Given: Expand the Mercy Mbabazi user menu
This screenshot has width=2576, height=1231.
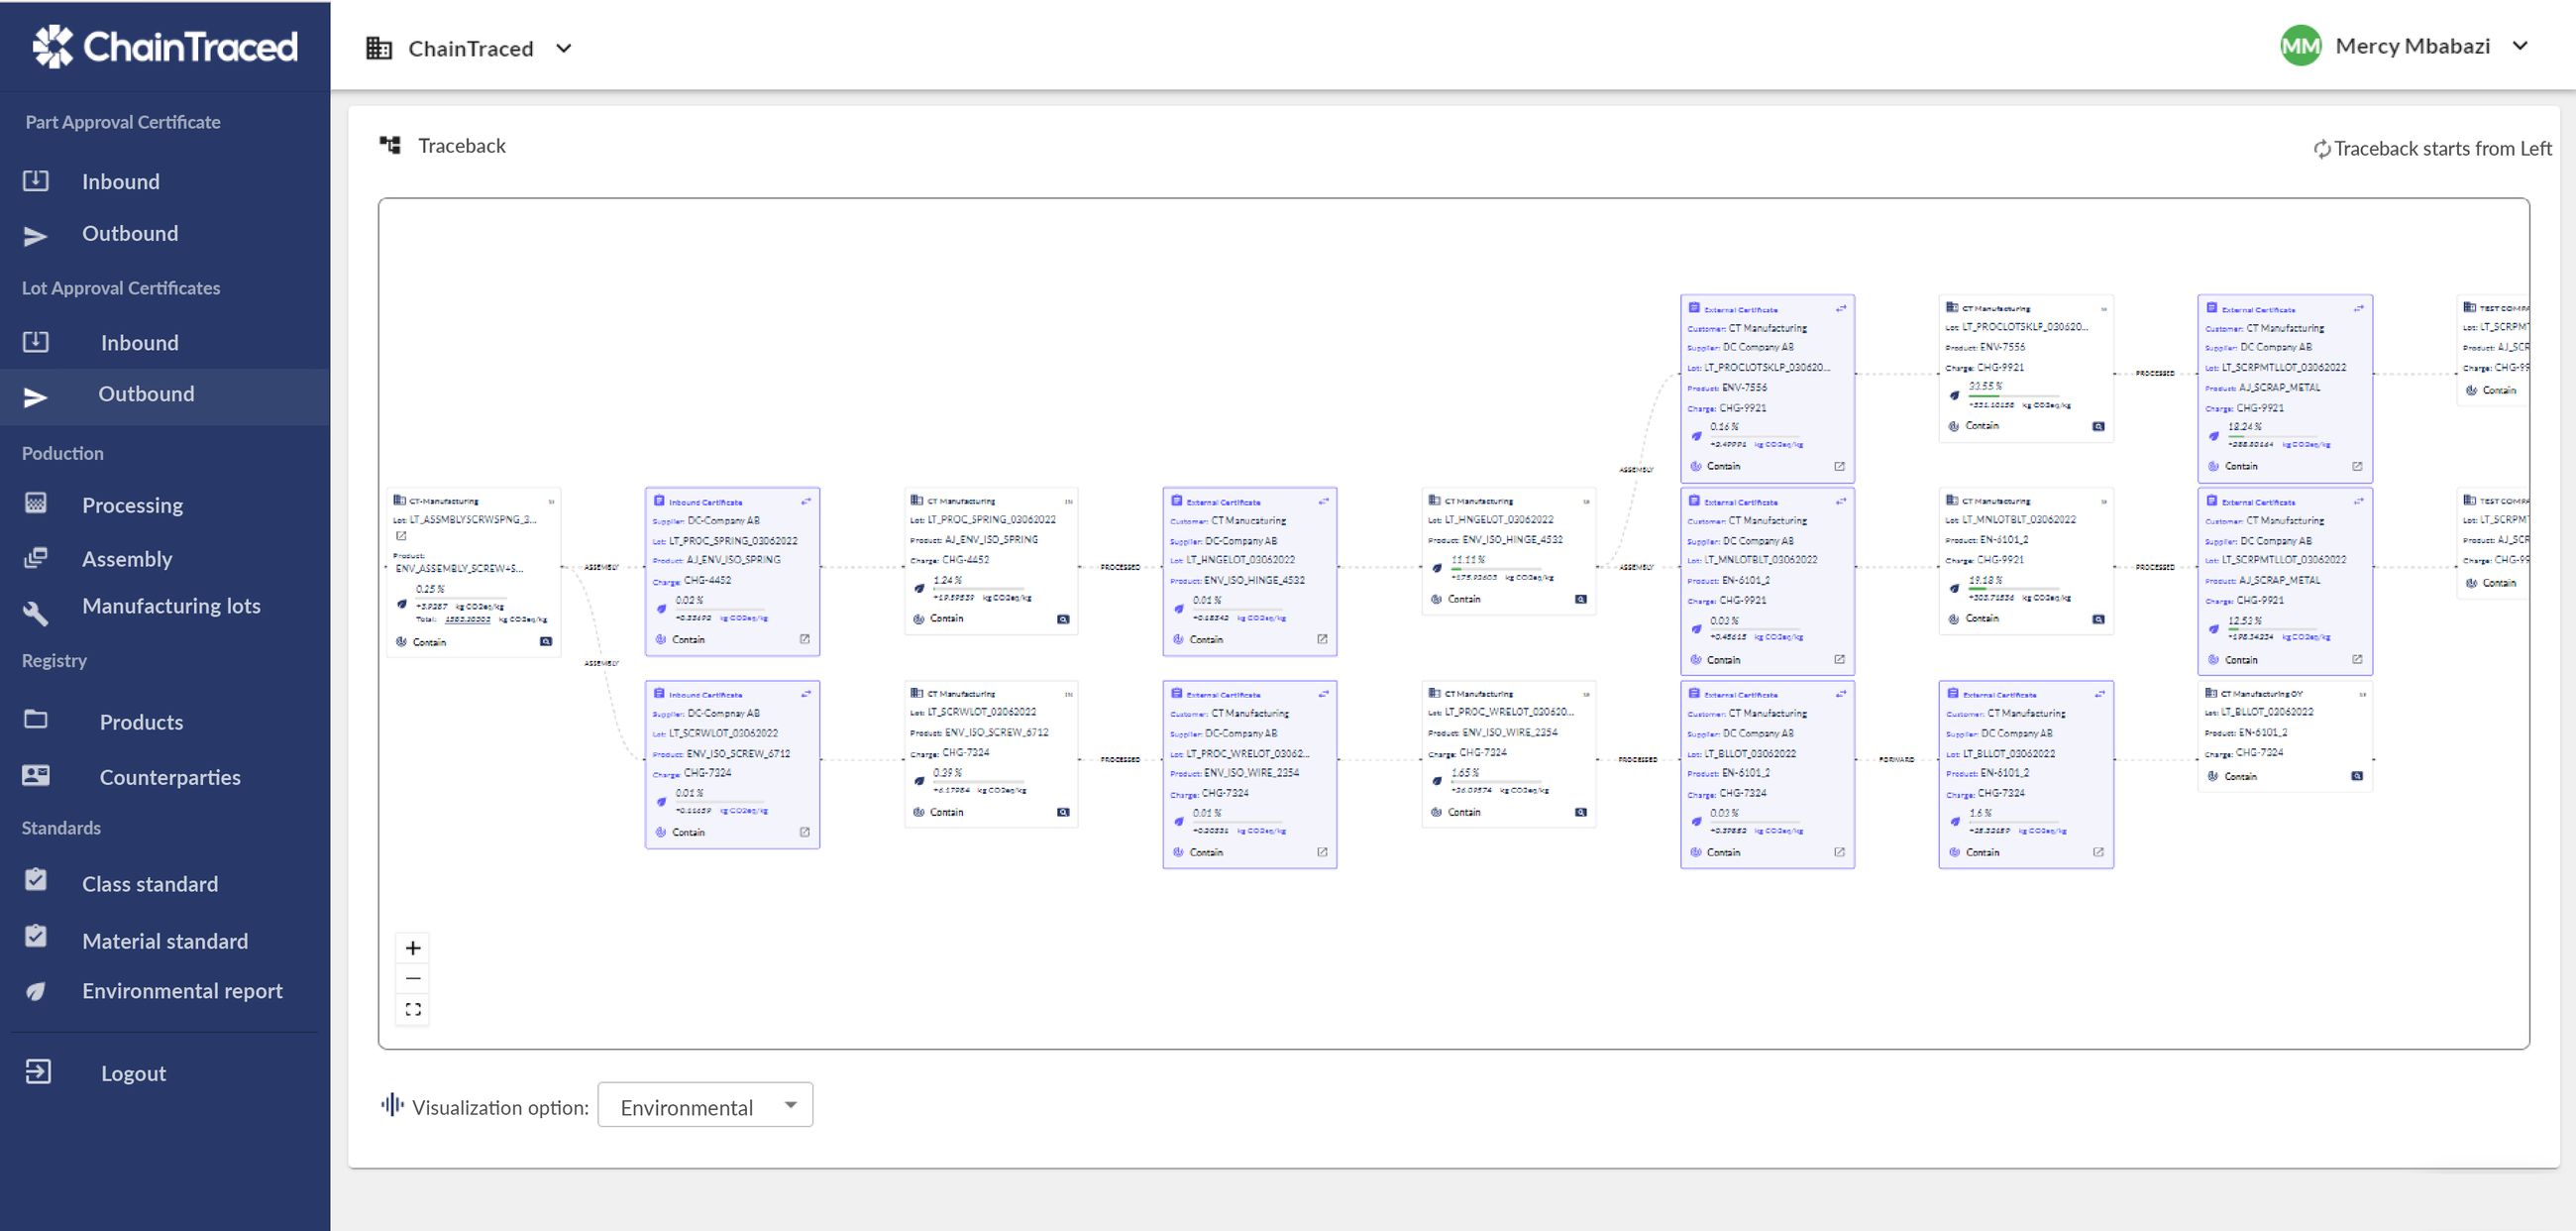Looking at the screenshot, I should point(2520,46).
